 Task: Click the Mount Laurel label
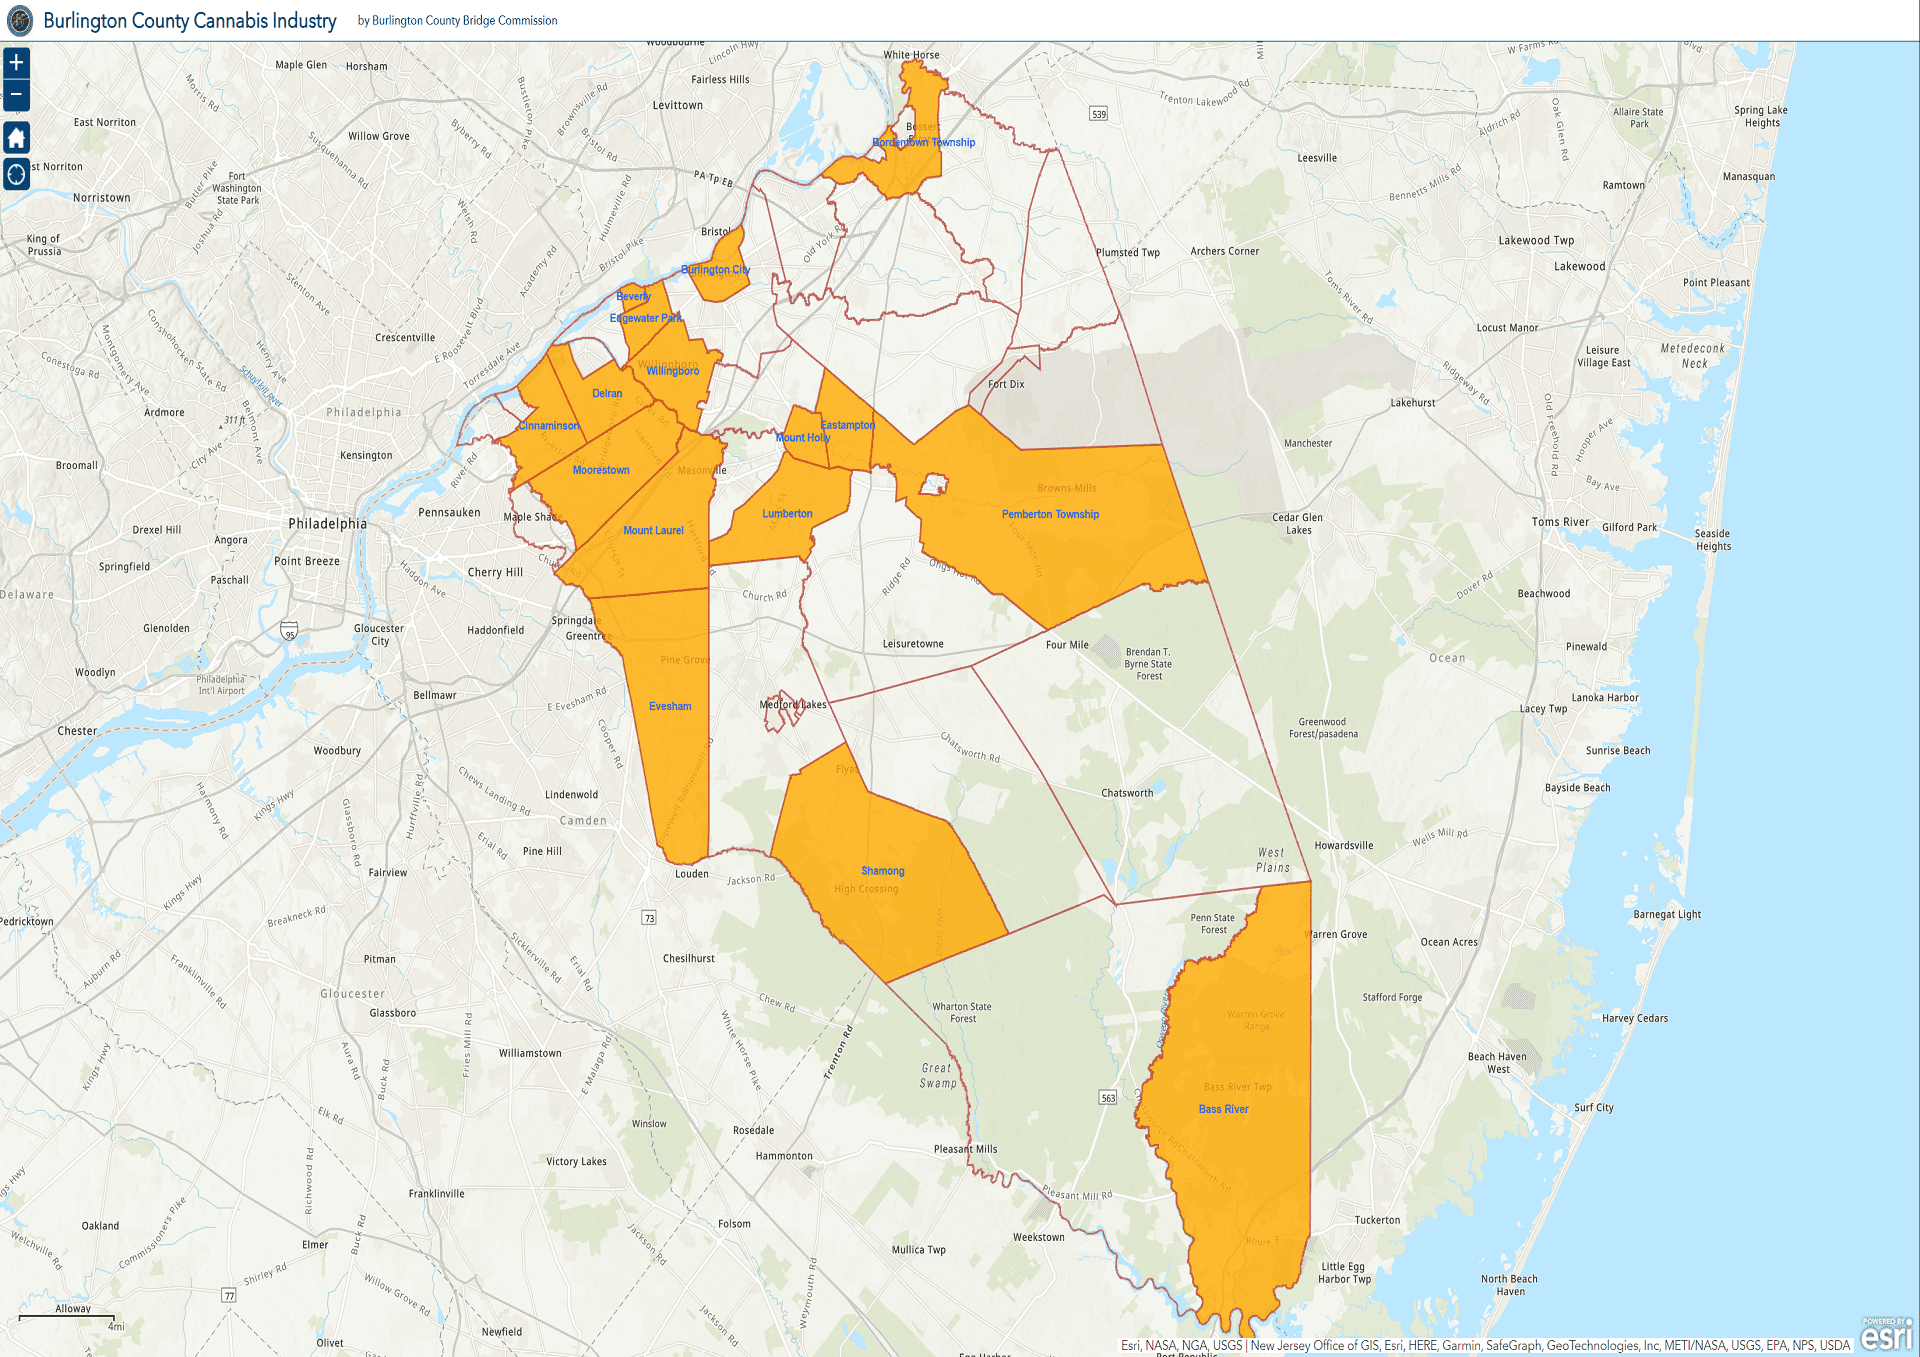[653, 531]
